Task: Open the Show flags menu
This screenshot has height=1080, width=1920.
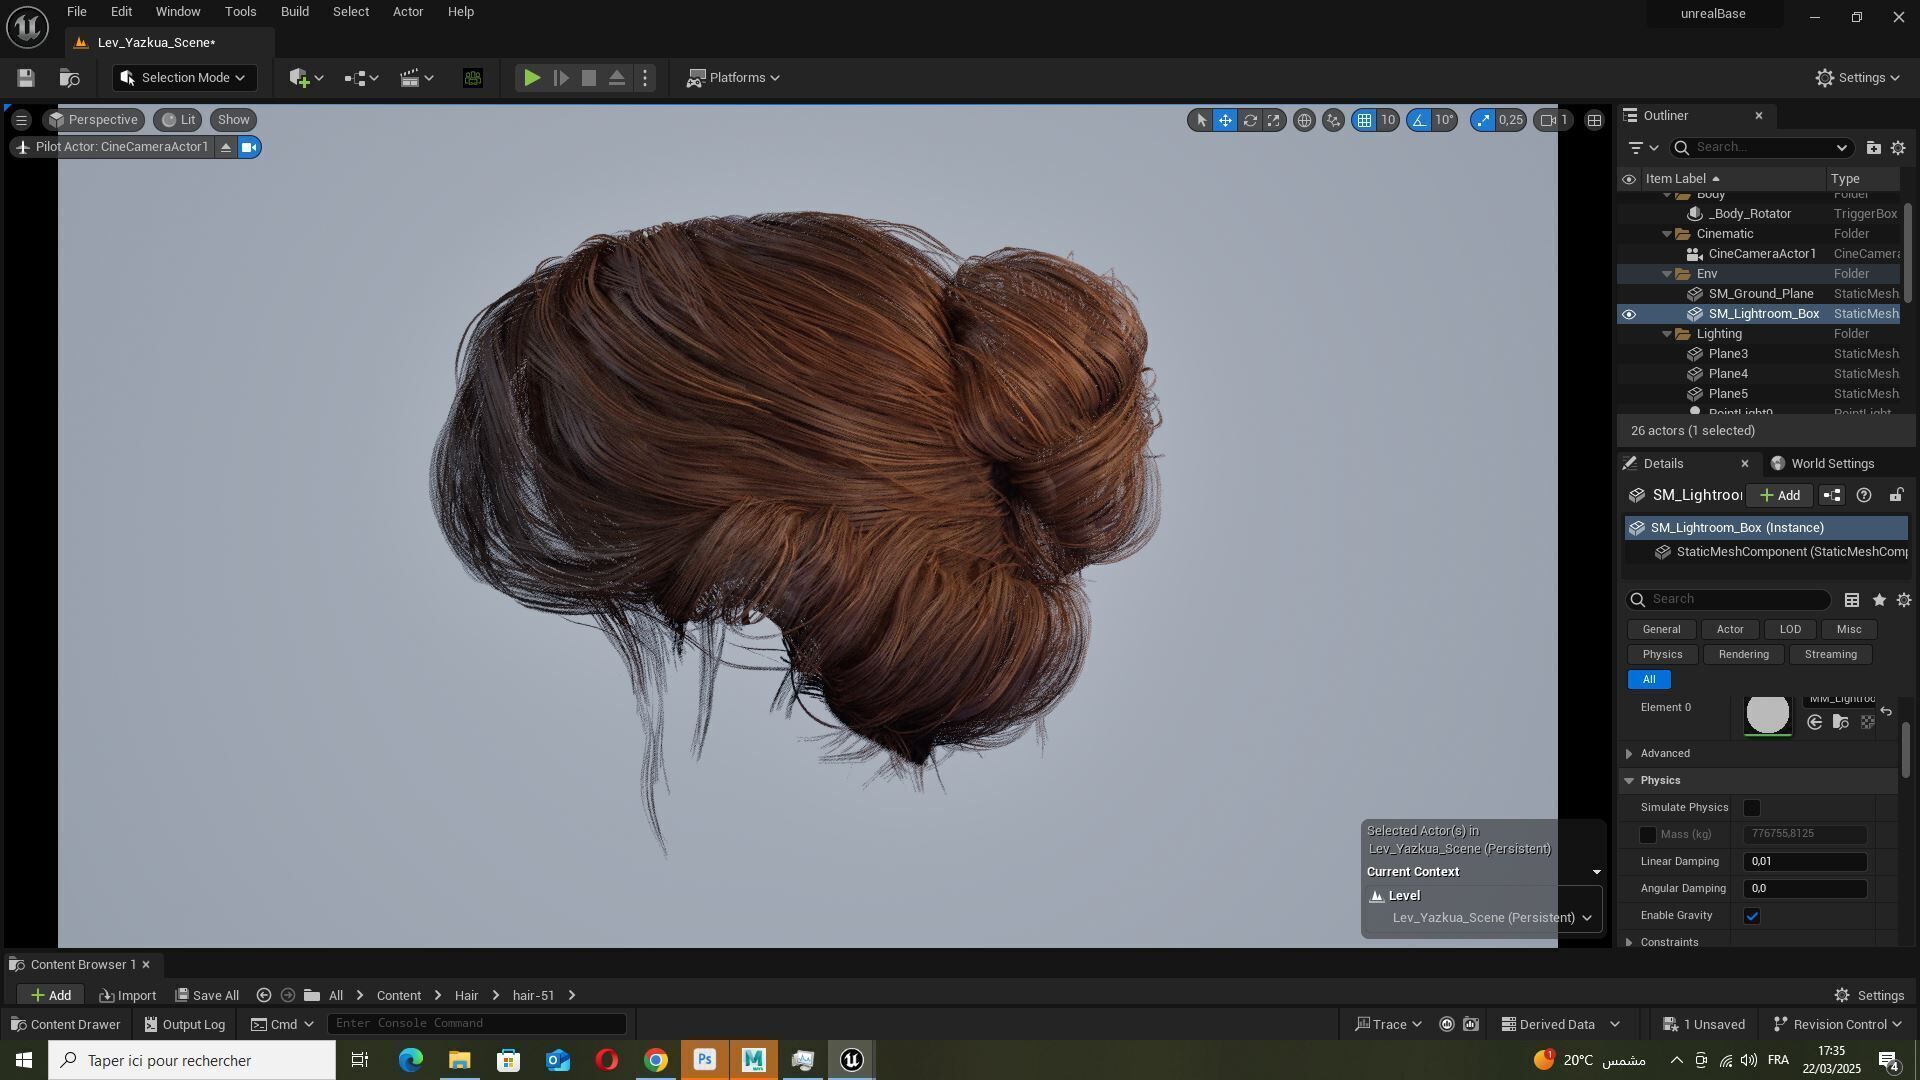Action: click(x=233, y=120)
